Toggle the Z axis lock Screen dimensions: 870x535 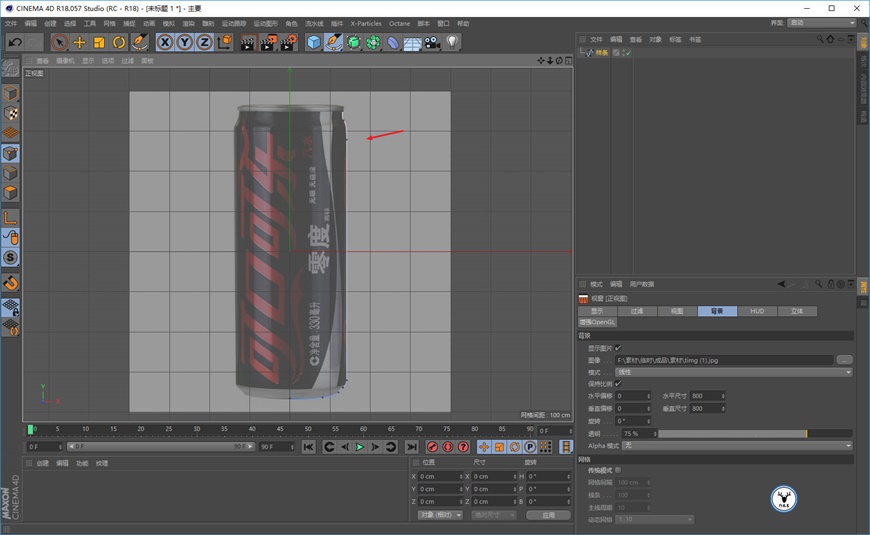coord(205,42)
